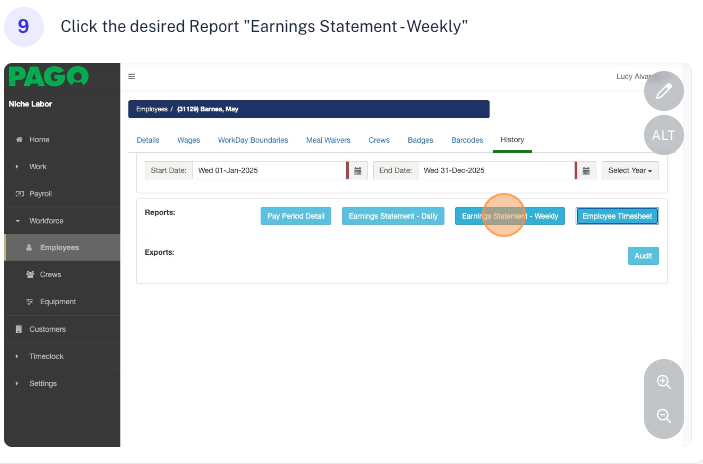This screenshot has width=703, height=464.
Task: Click the hamburger menu icon
Action: click(x=132, y=76)
